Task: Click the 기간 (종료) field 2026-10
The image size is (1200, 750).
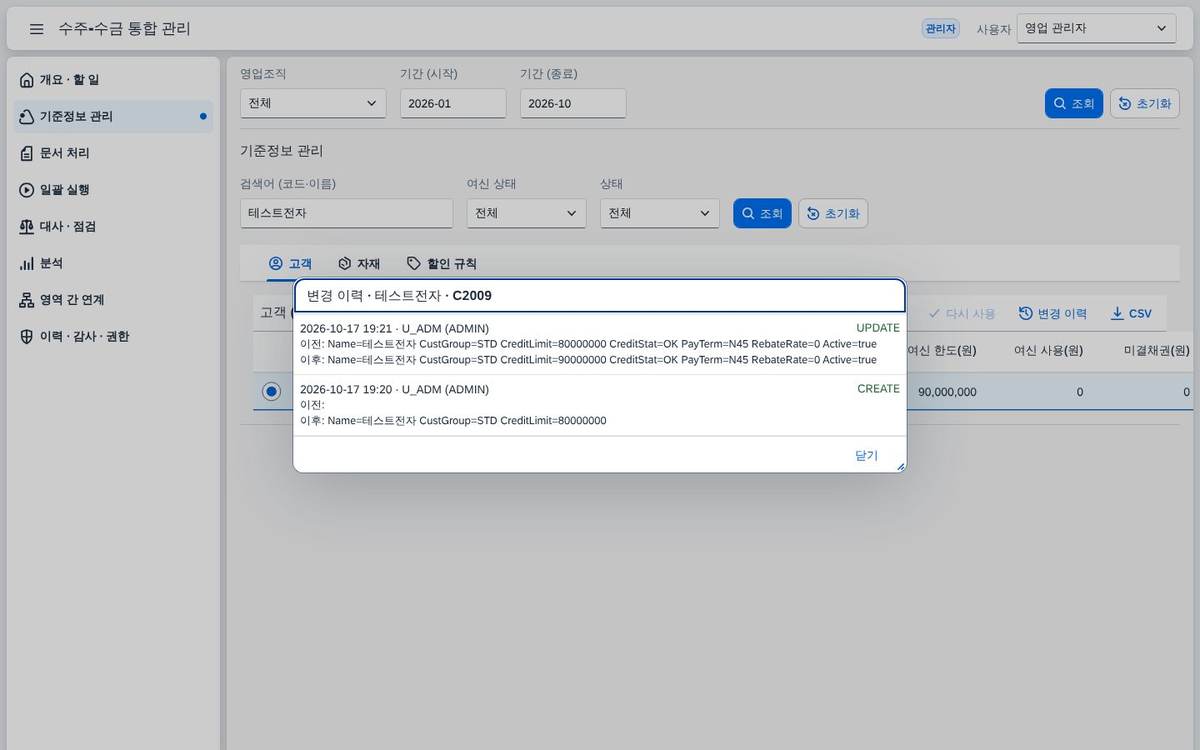Action: click(x=573, y=103)
